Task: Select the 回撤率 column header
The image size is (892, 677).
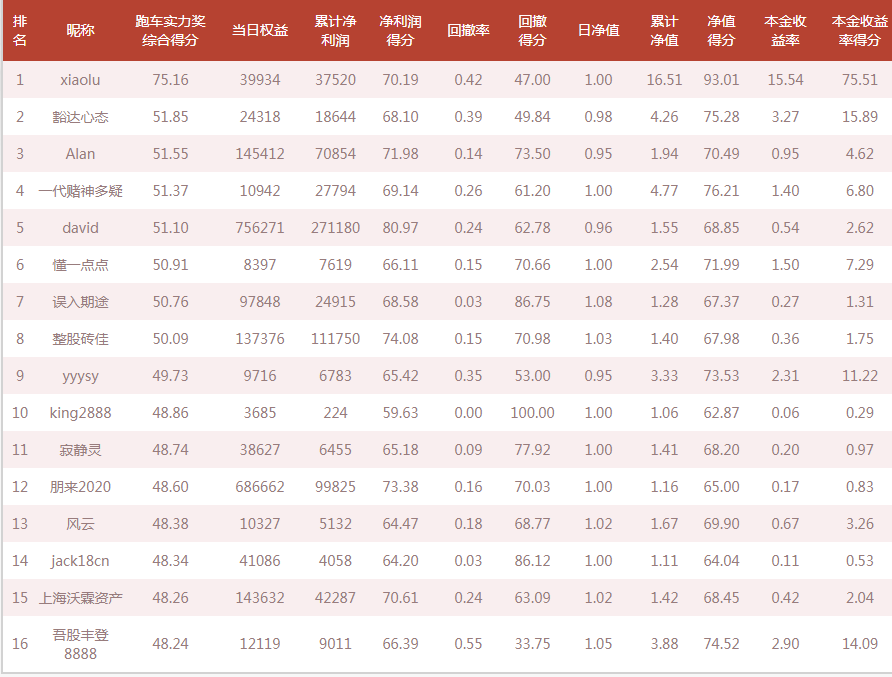Action: pos(468,31)
